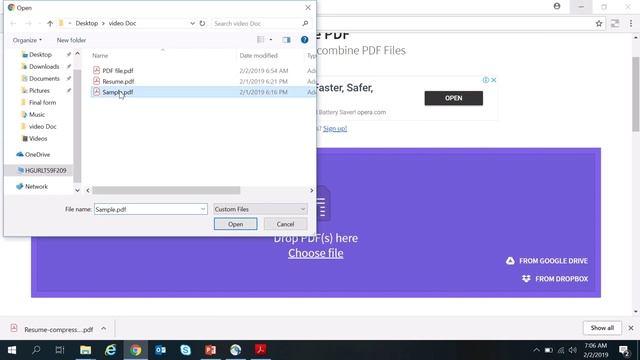Screen dimensions: 640x360
Task: Expand the File name dropdown arrow
Action: click(203, 209)
